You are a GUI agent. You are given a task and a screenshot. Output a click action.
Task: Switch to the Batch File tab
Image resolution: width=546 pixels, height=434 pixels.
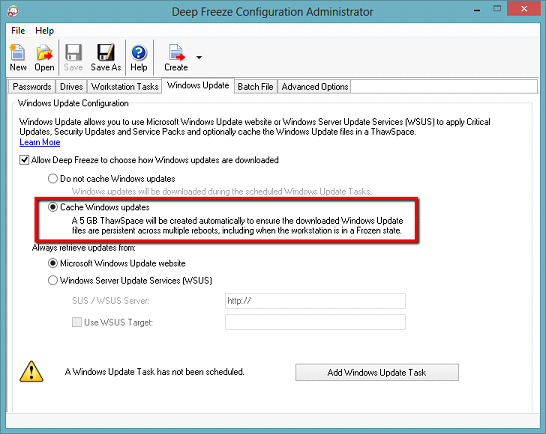pos(255,86)
